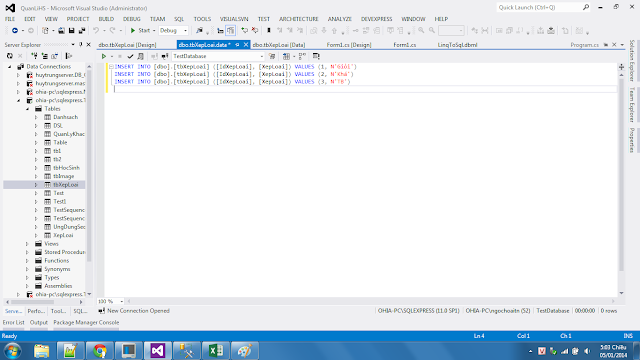Switch to Form1.cs [Design] tab
Viewport: 640px width, 360px height.
coord(349,45)
